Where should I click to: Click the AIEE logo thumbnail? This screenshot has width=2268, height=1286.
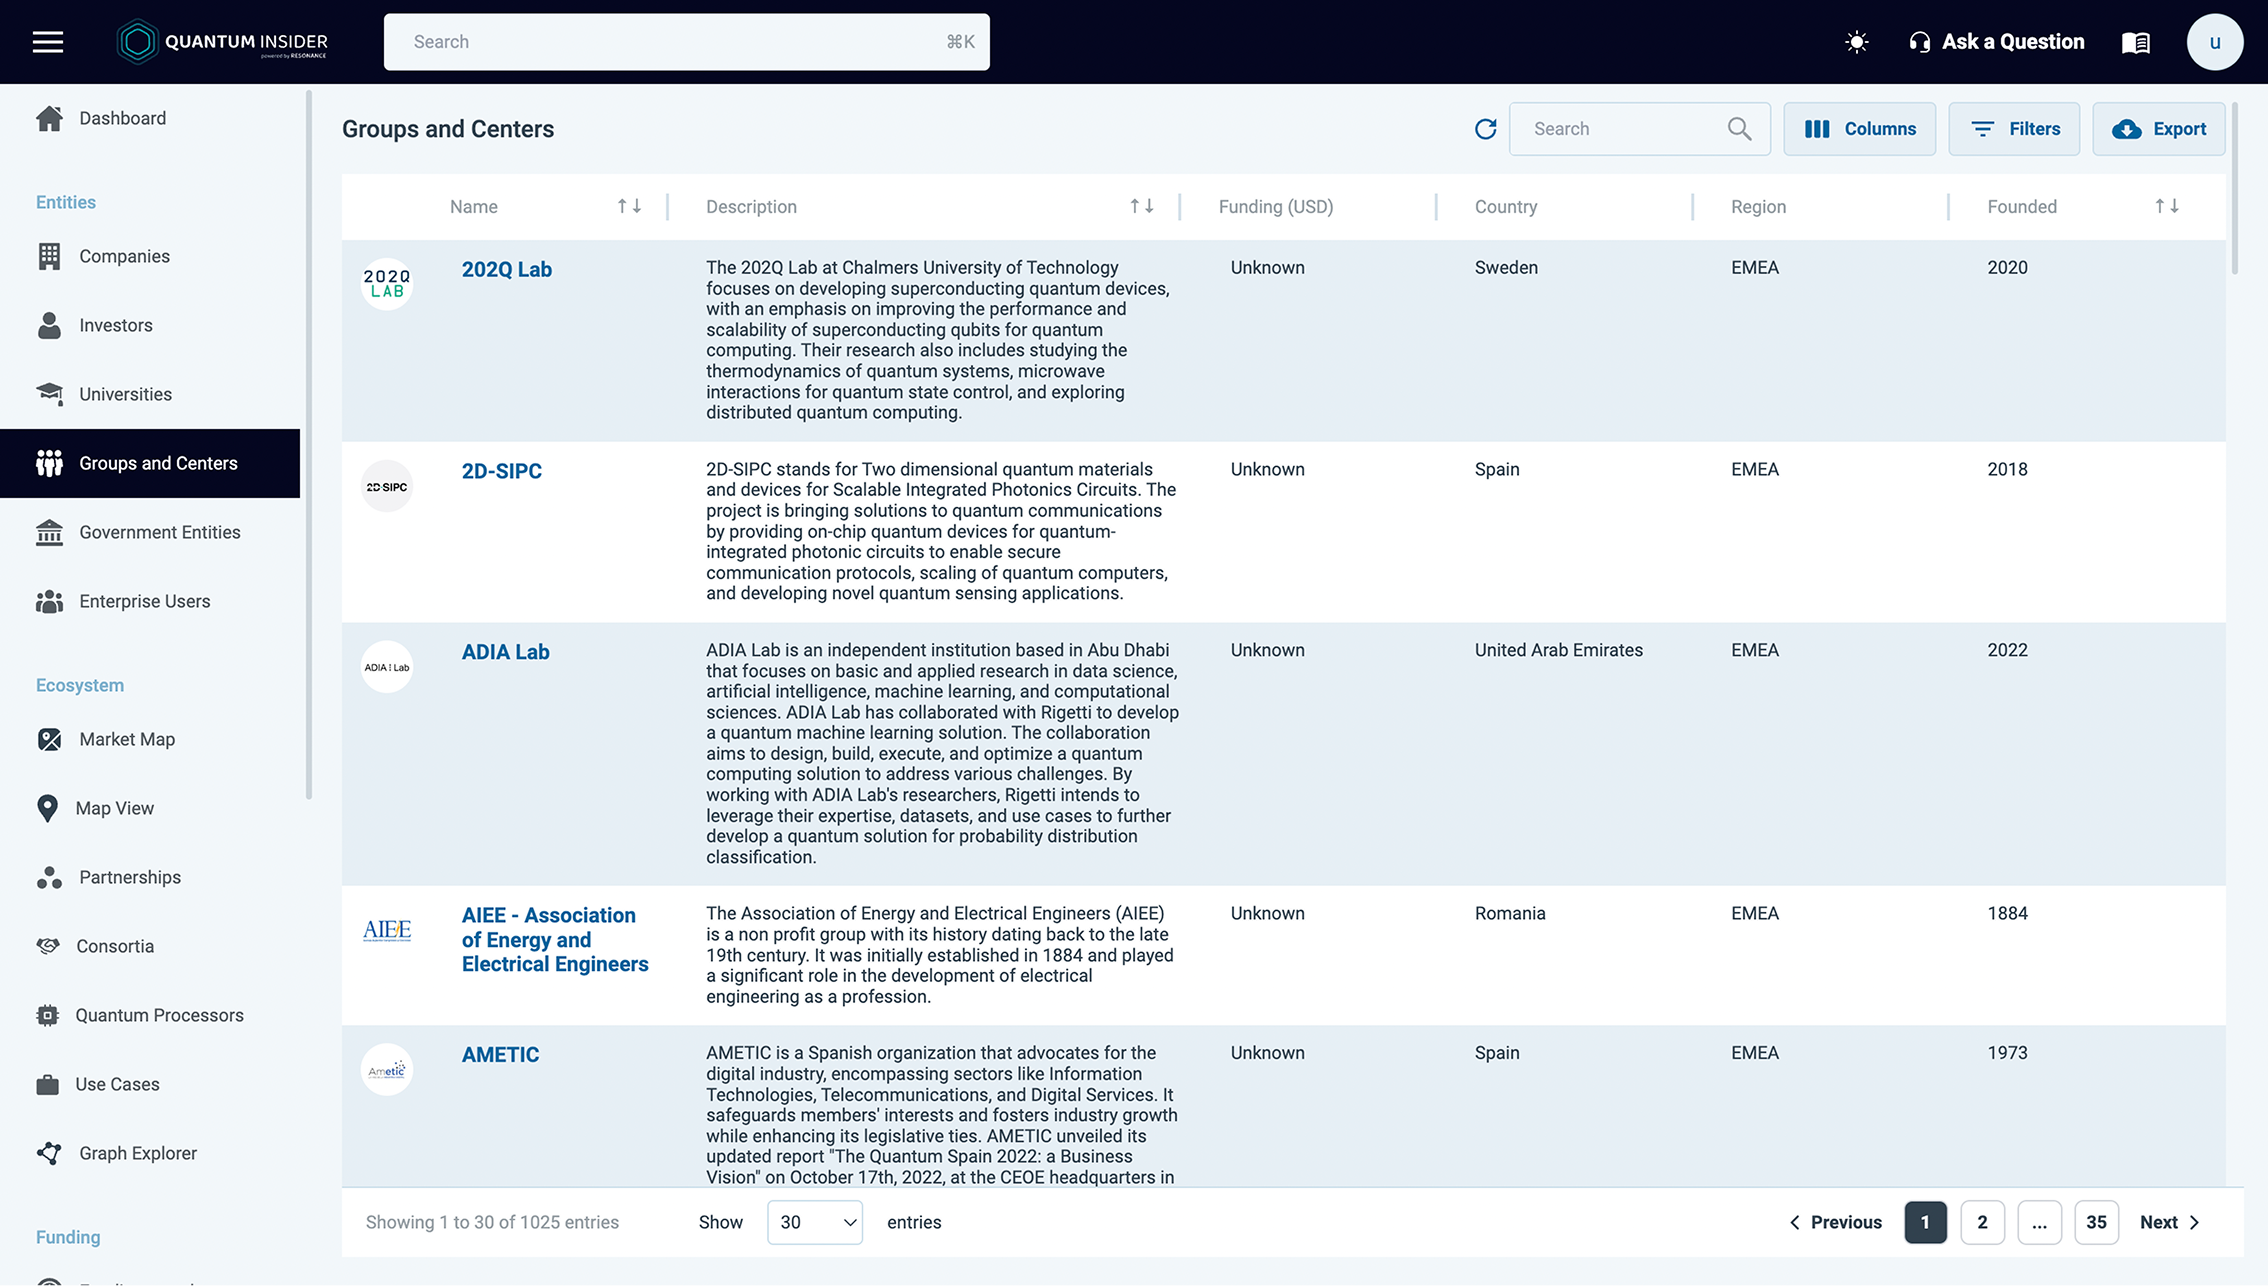point(387,931)
